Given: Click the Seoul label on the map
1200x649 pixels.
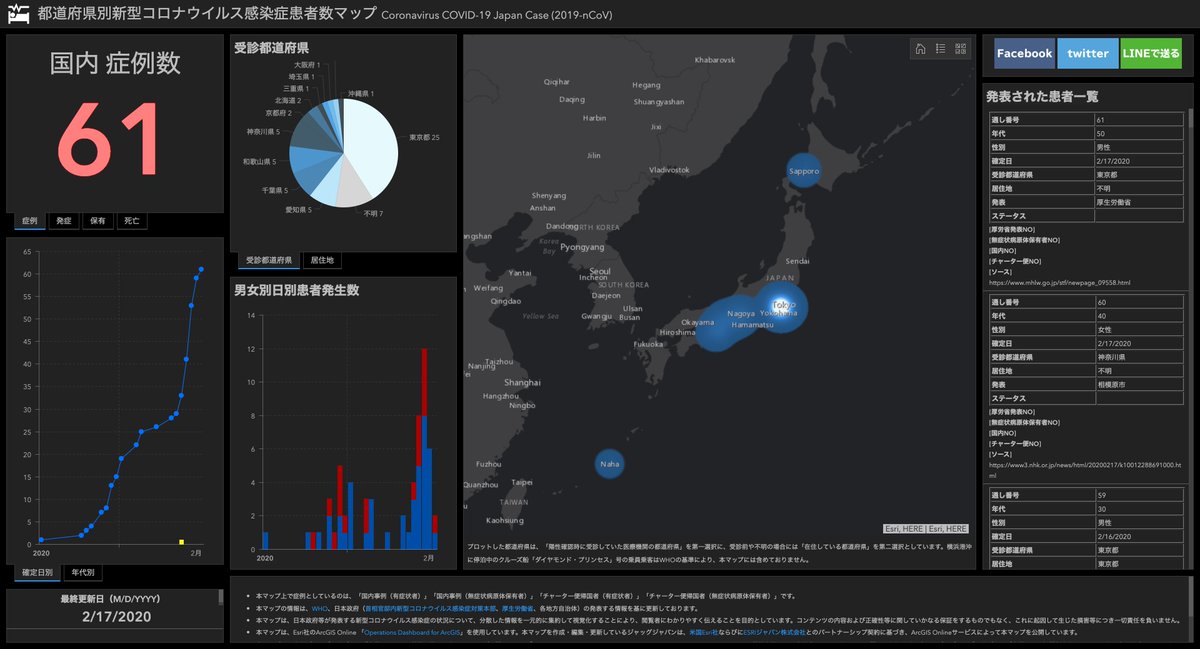Looking at the screenshot, I should 600,271.
